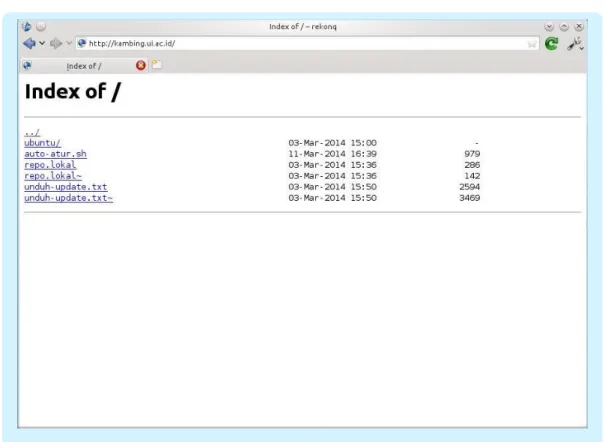Click the globe site icon in the address bar
The image size is (605, 442).
81,43
